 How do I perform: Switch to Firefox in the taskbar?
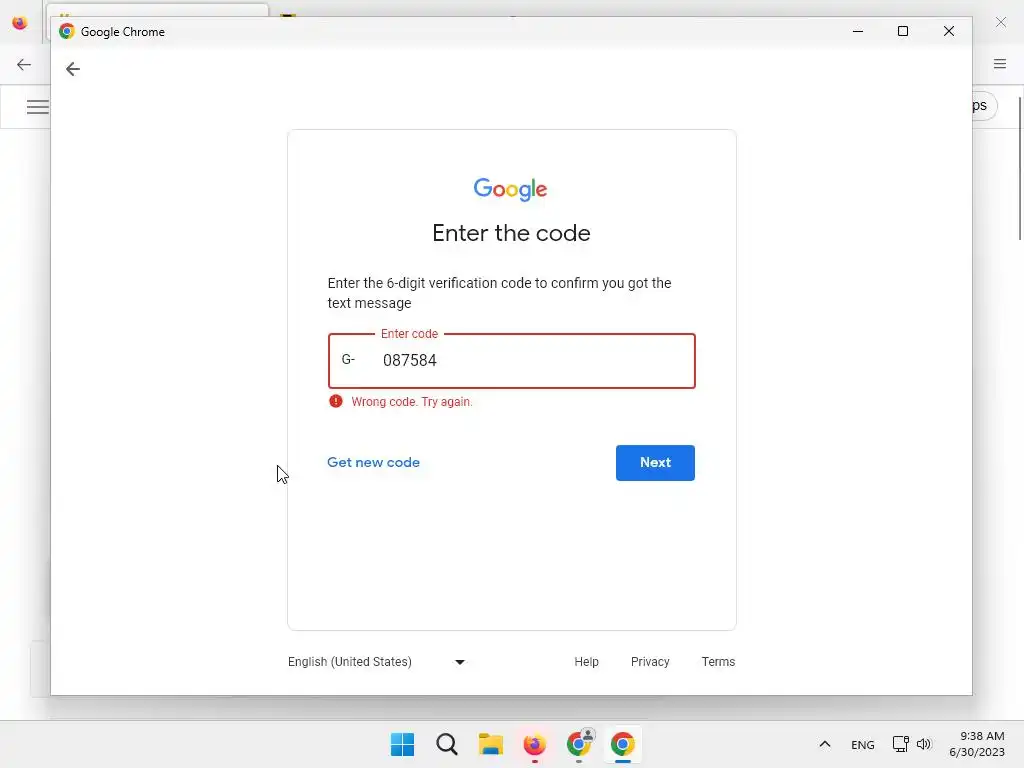[x=534, y=744]
